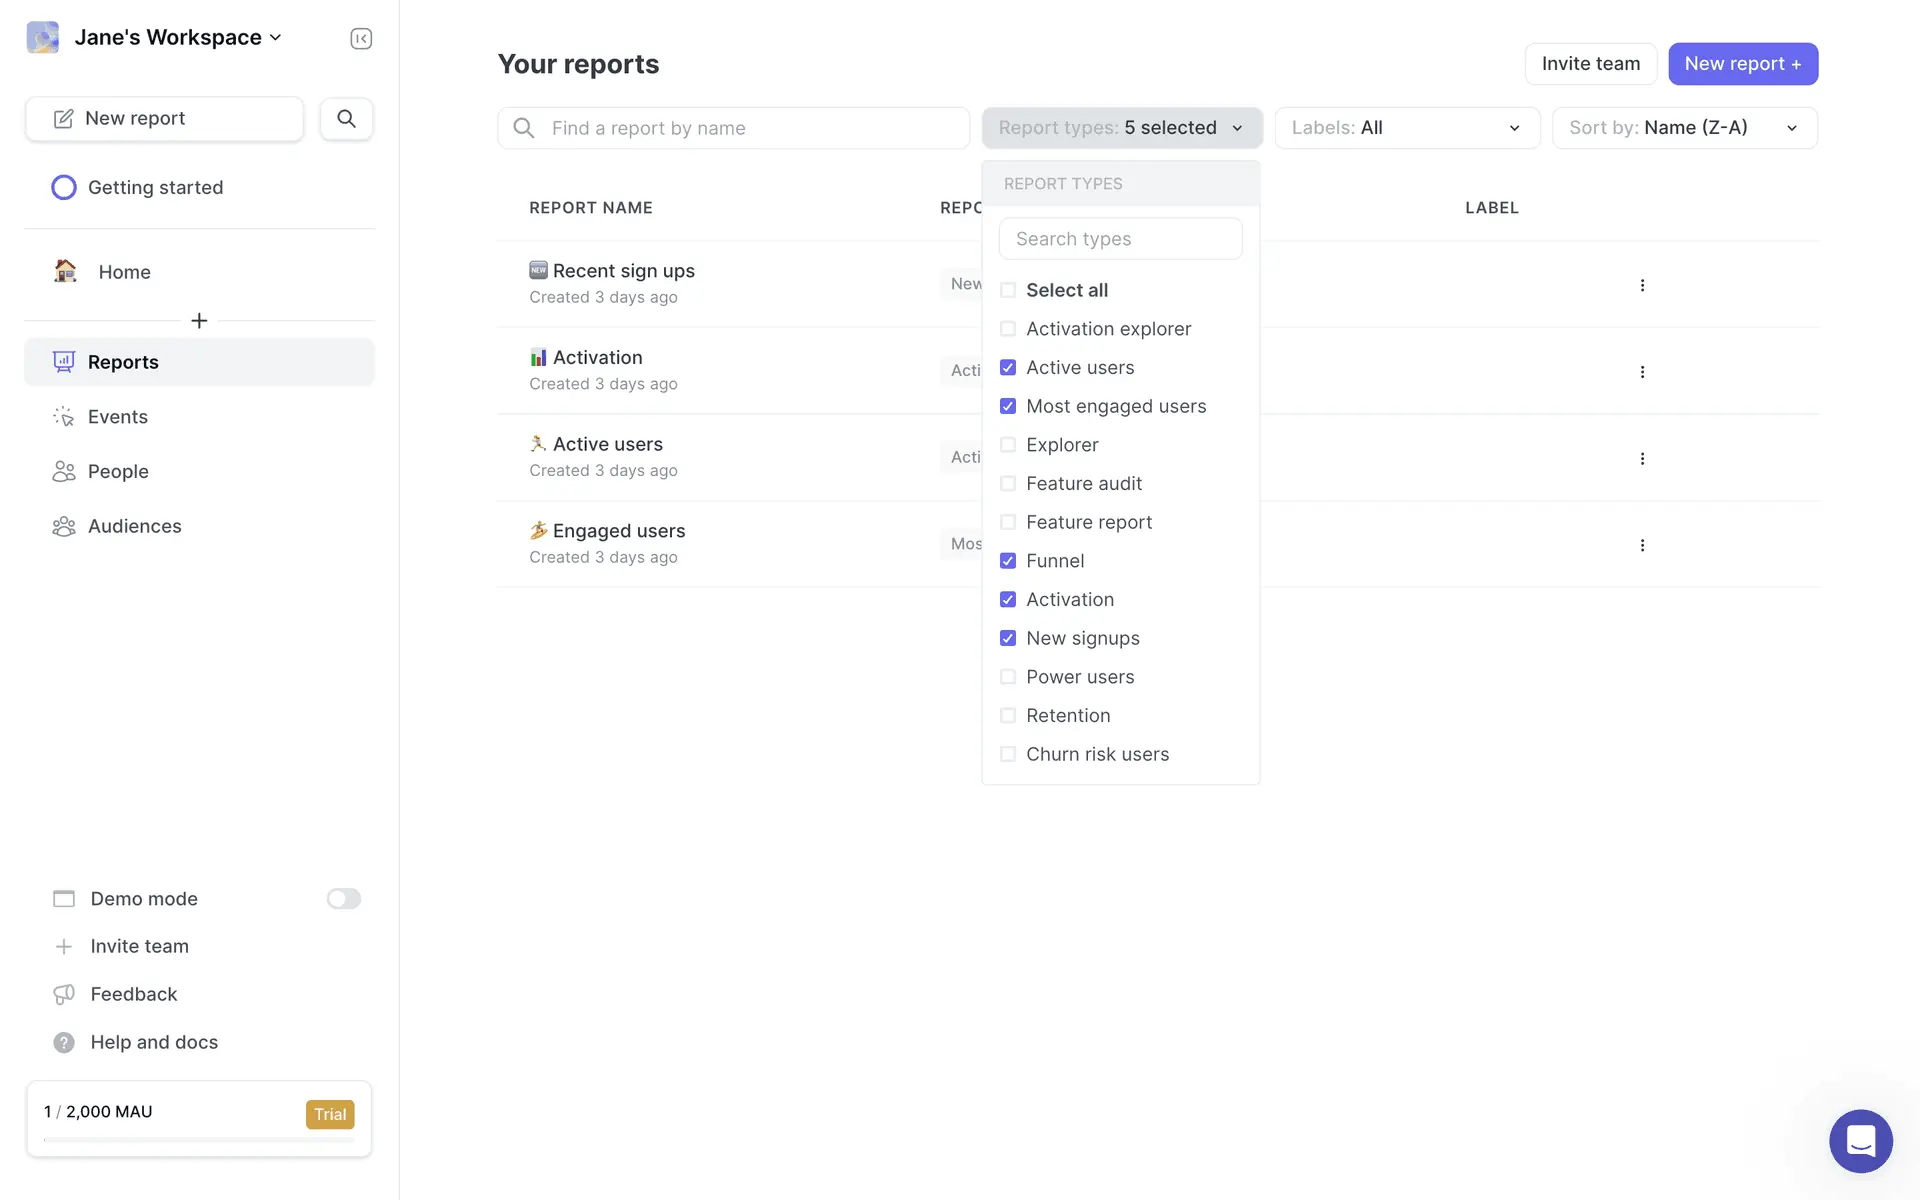Image resolution: width=1920 pixels, height=1200 pixels.
Task: Open three-dot menu for Recent sign ups
Action: [1642, 285]
